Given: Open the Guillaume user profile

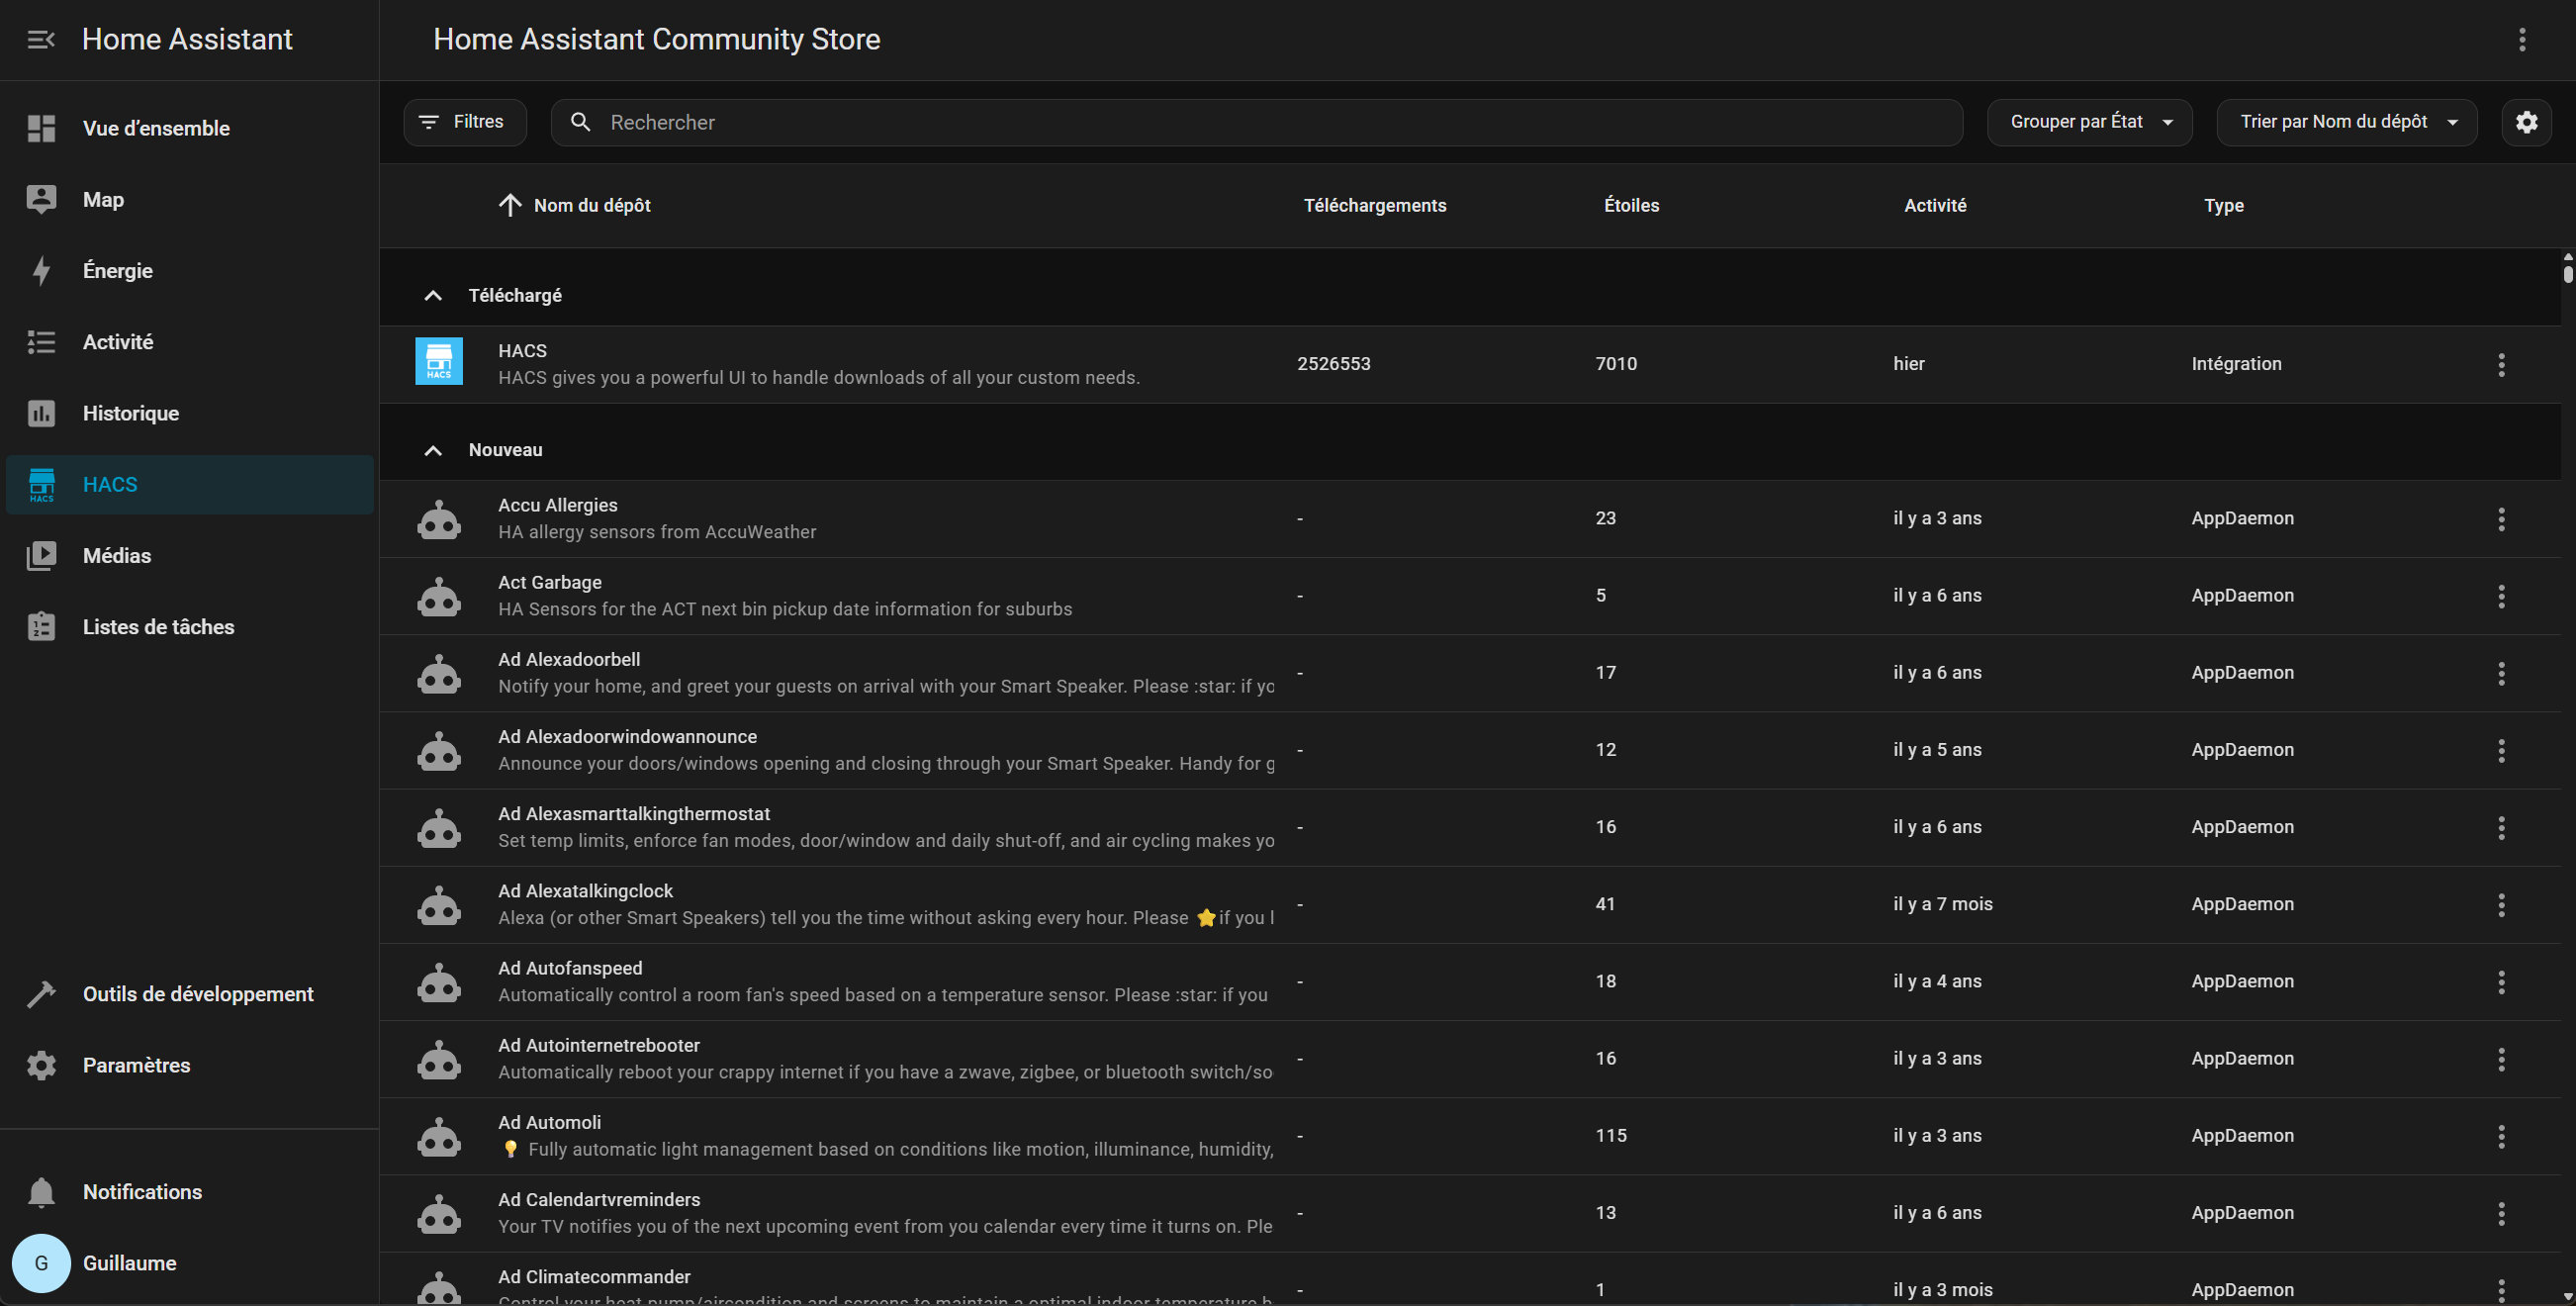Looking at the screenshot, I should coord(129,1263).
